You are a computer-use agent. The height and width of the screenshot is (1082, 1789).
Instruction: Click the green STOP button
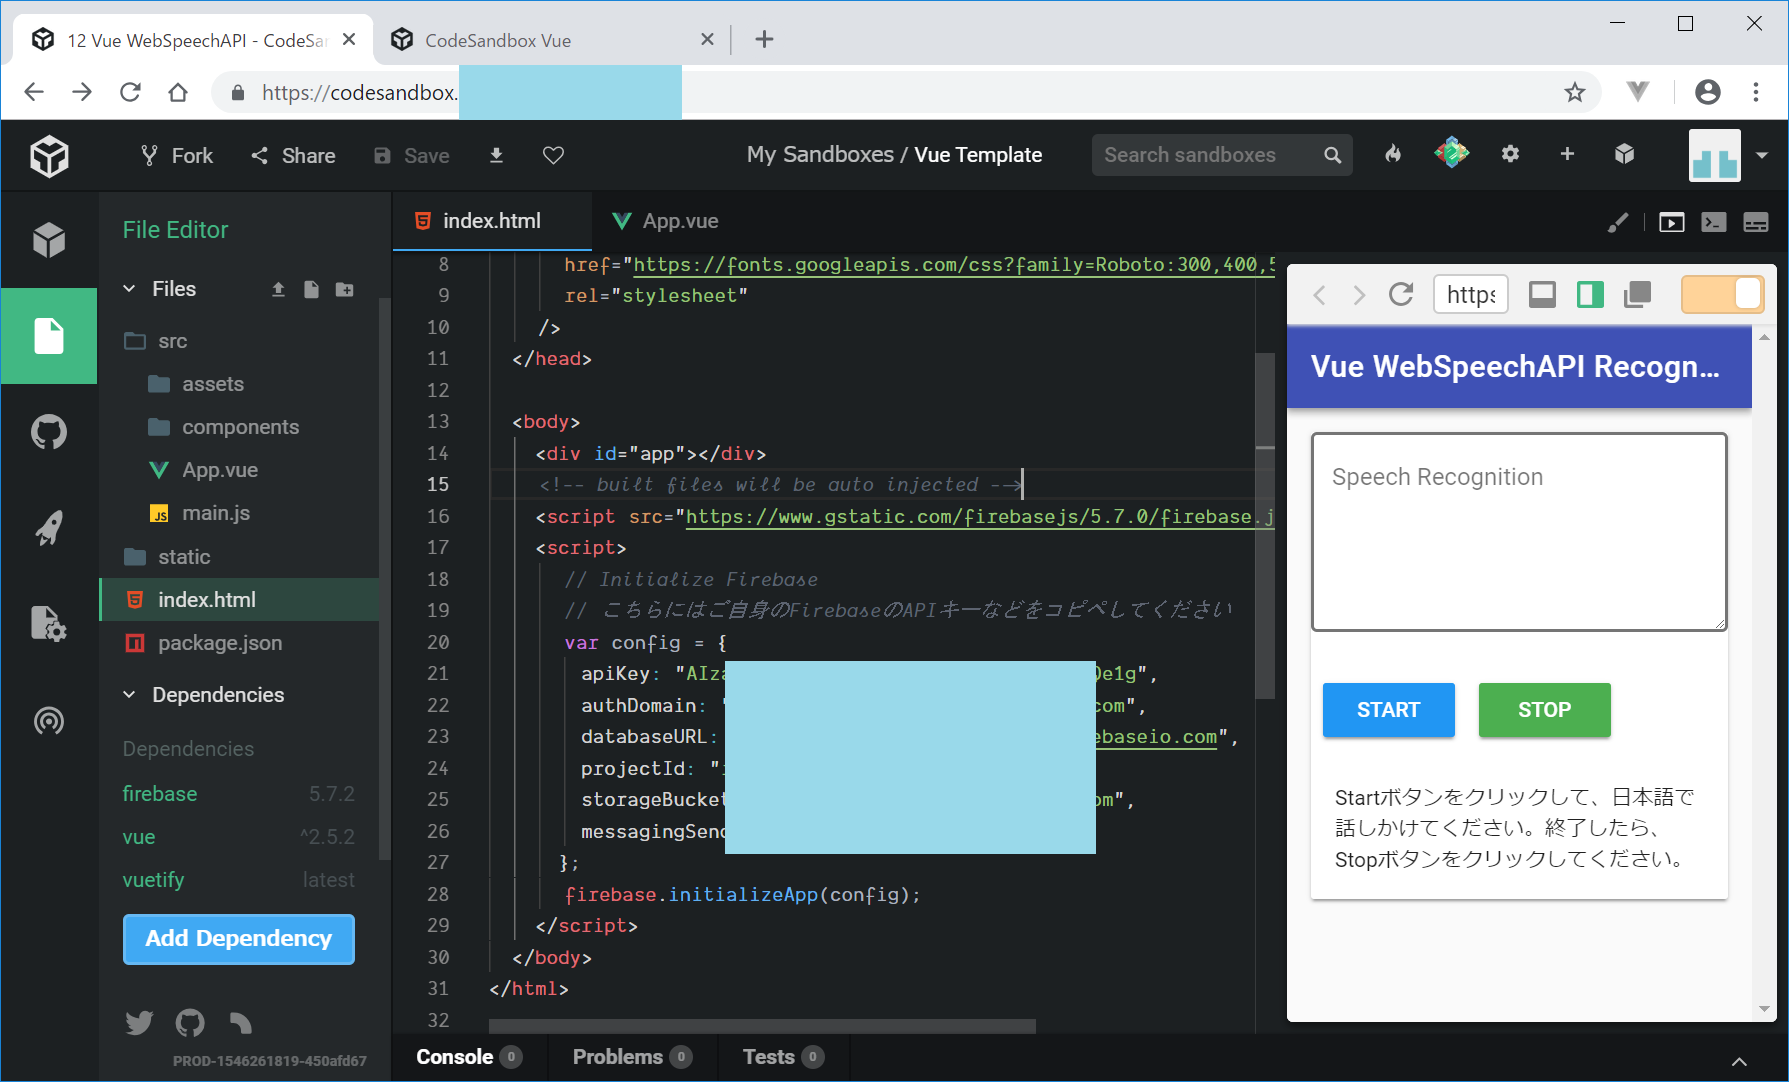coord(1545,710)
